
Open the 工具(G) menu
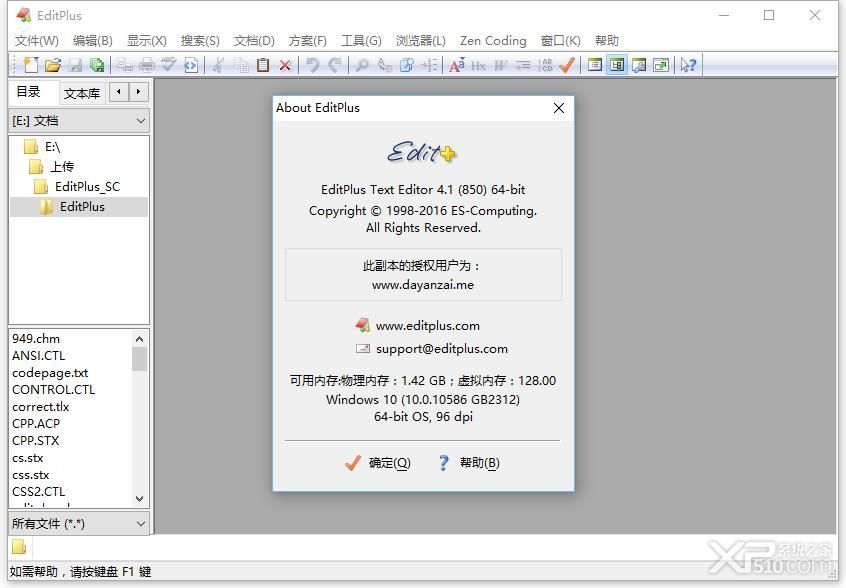[x=361, y=41]
